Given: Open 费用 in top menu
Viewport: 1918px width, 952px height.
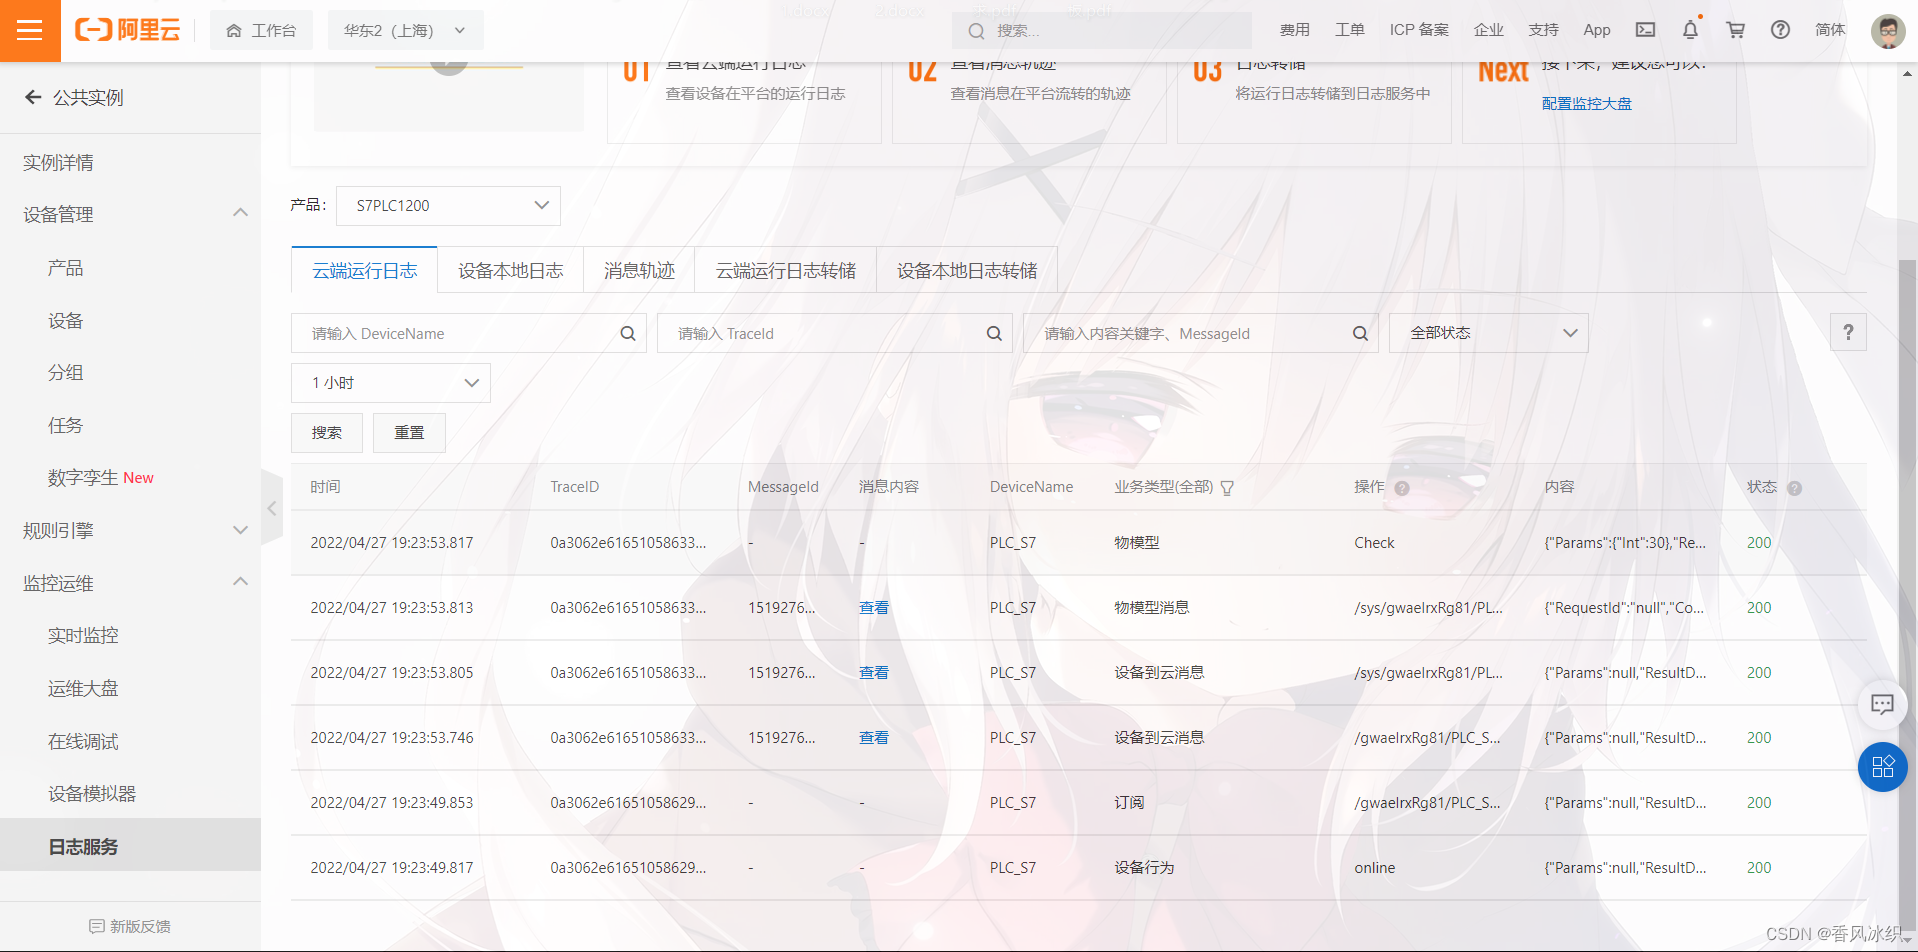Looking at the screenshot, I should coord(1294,30).
